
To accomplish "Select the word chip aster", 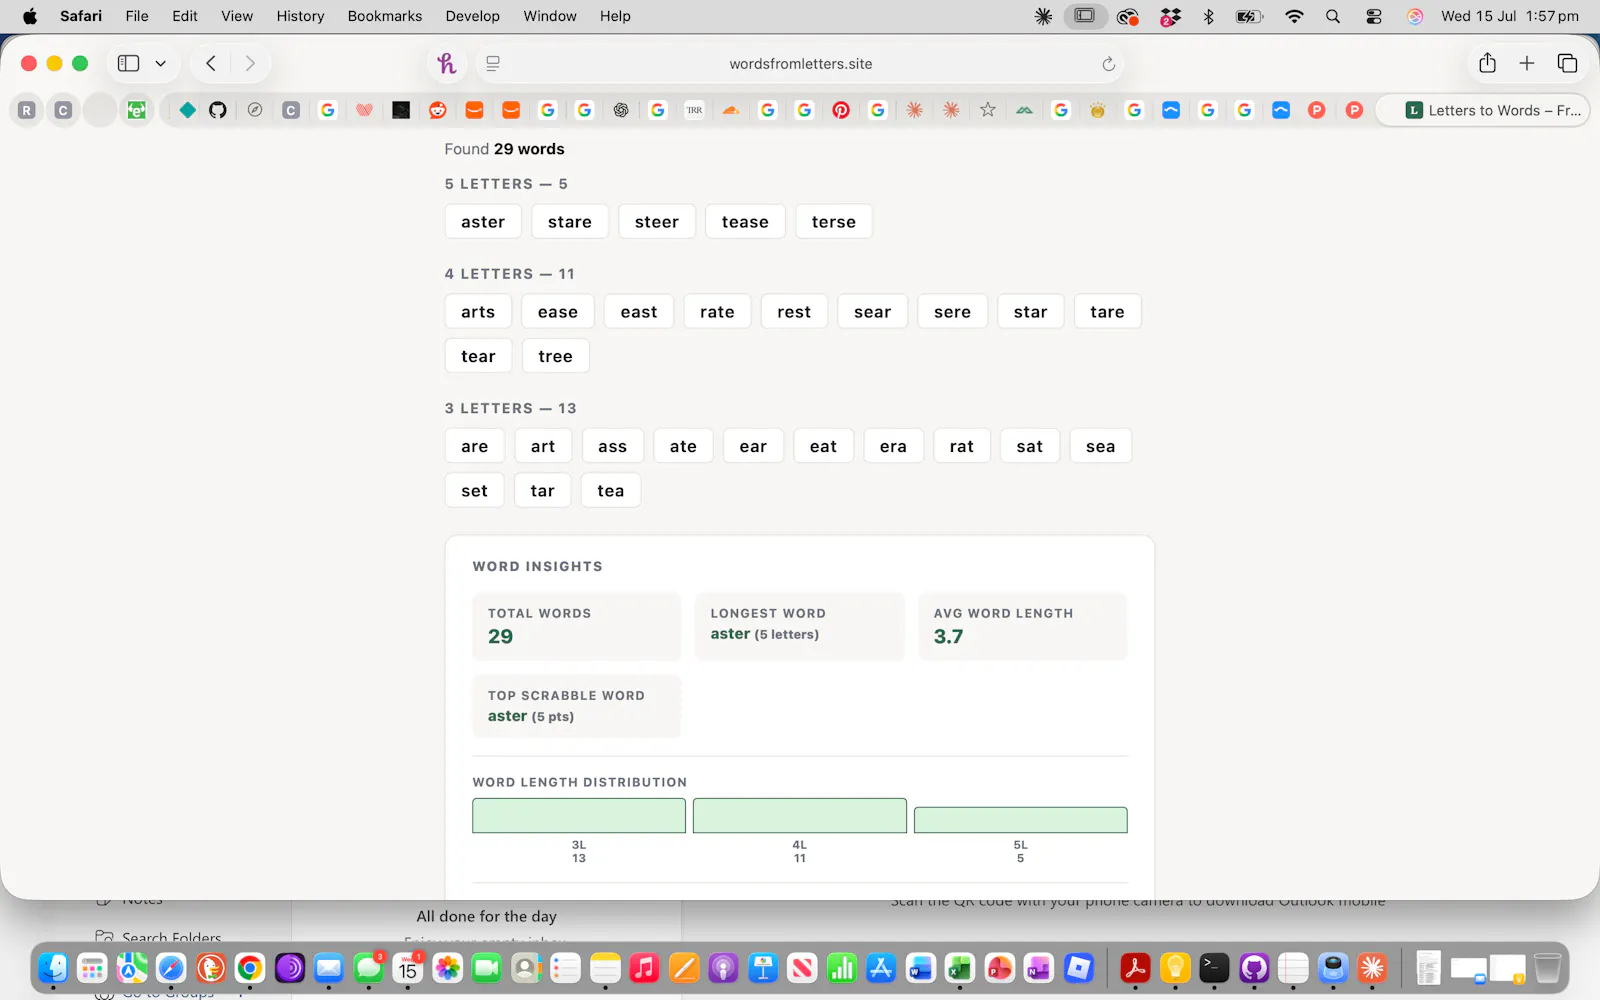I will tap(483, 222).
